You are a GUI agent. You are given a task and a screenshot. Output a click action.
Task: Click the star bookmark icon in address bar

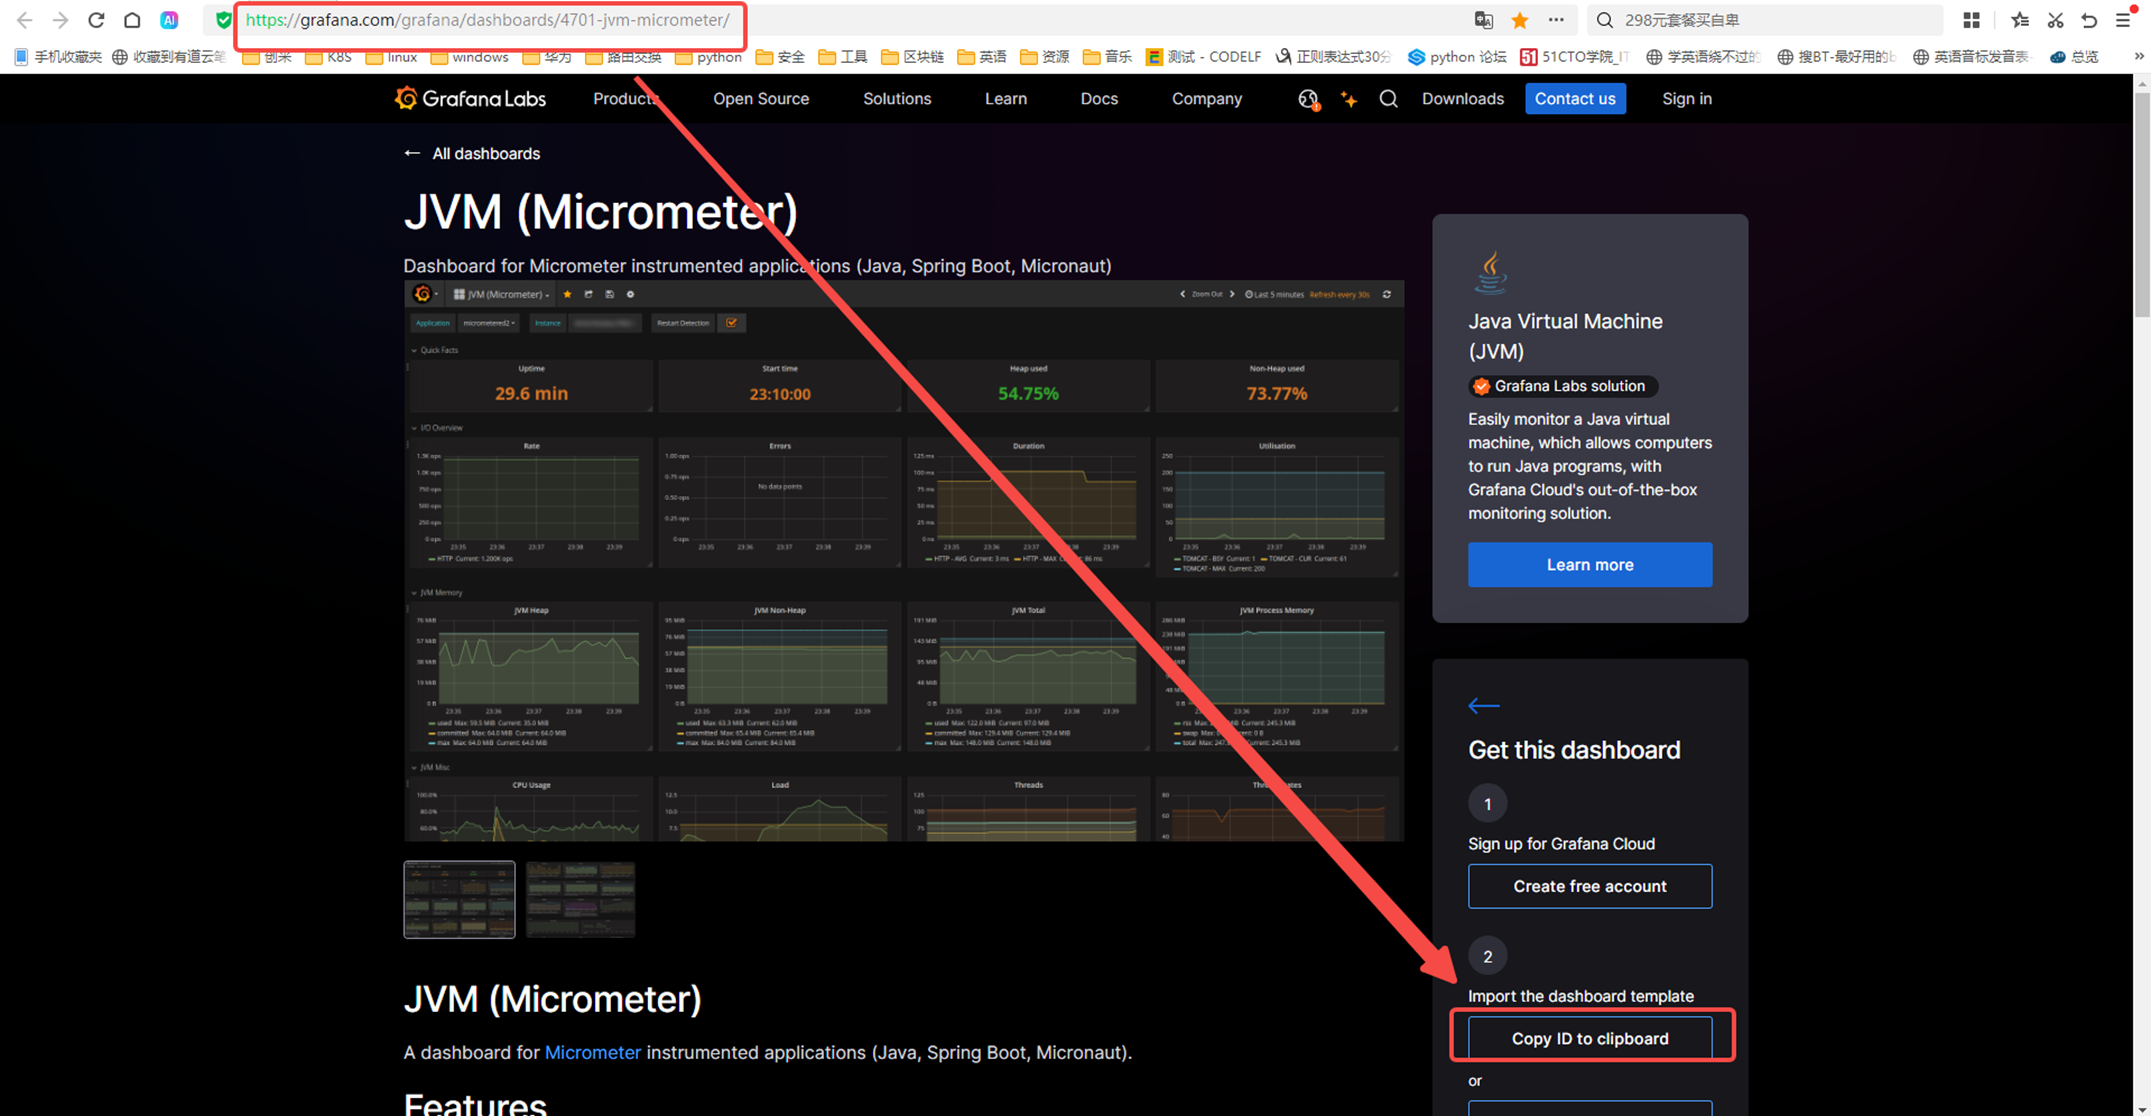point(1520,20)
